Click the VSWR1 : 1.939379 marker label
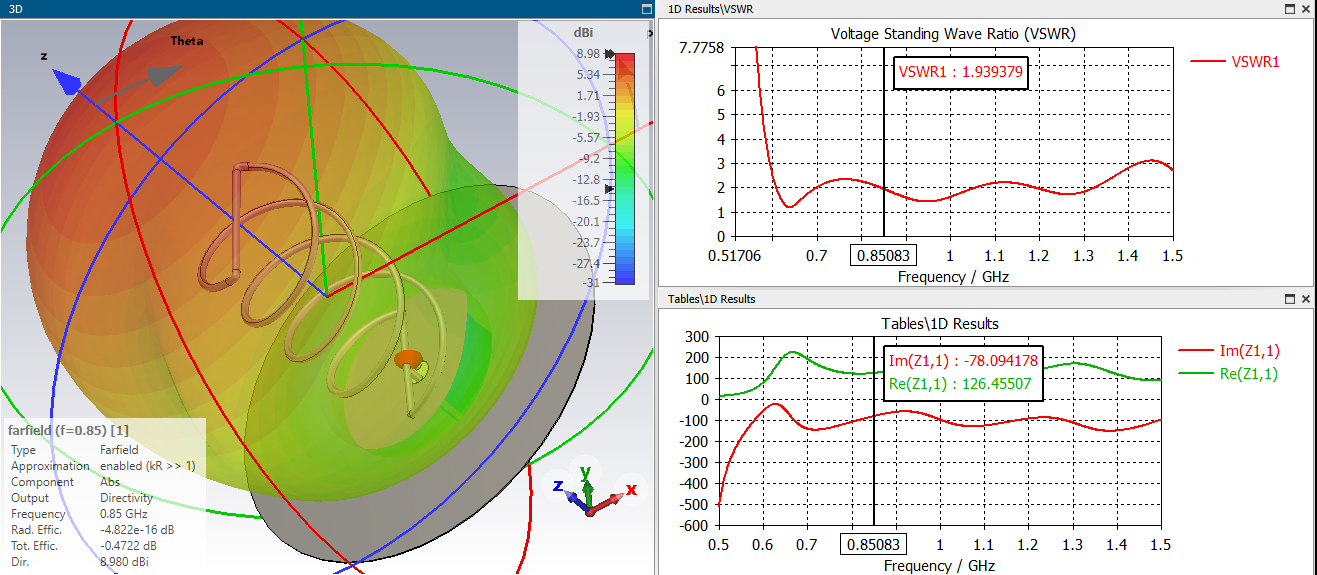This screenshot has width=1317, height=575. pos(960,72)
